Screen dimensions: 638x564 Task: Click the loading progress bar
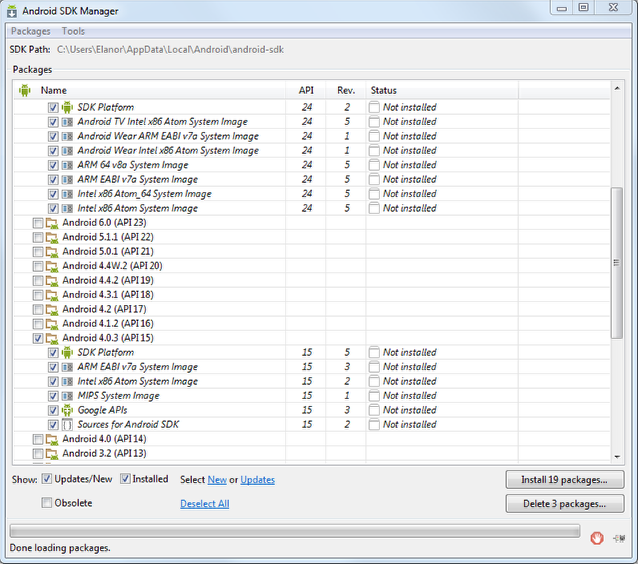tap(295, 531)
